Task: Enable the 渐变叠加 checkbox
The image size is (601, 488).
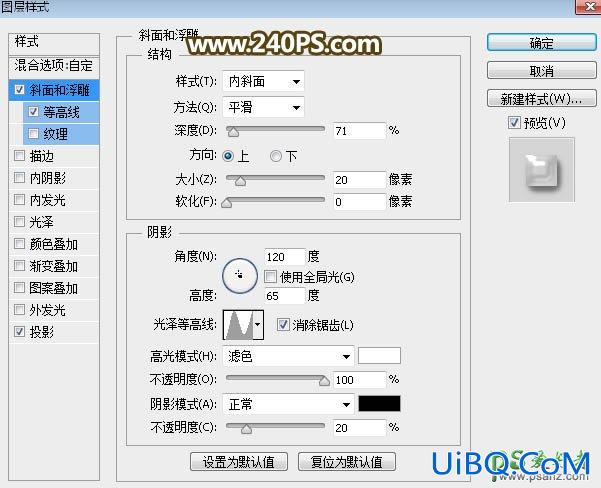Action: tap(20, 266)
